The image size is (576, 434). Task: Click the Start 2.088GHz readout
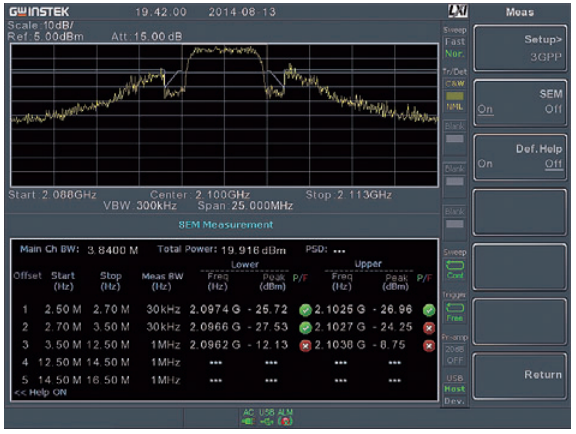click(53, 195)
